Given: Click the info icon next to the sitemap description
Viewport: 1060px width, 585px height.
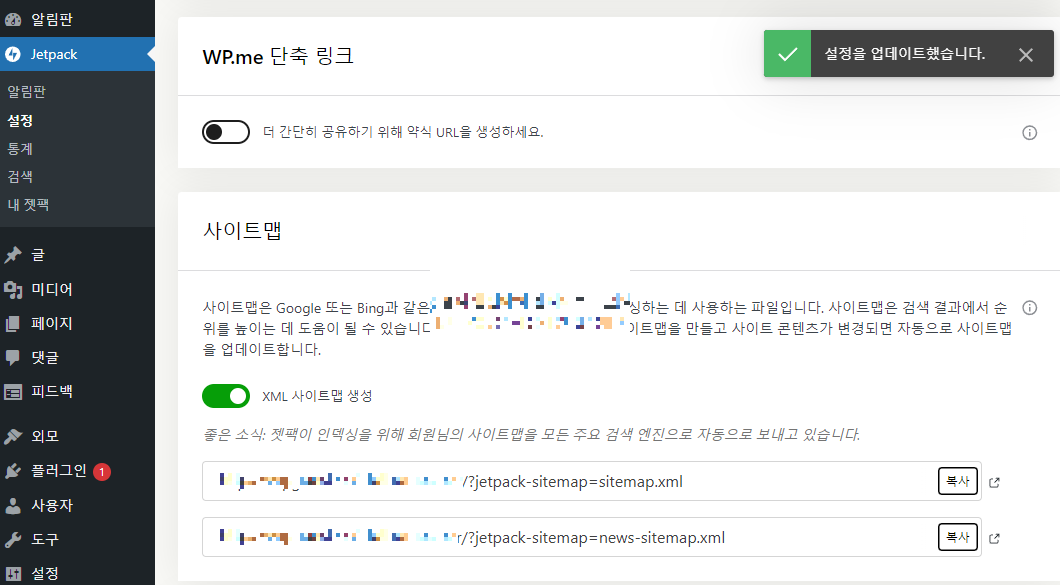Looking at the screenshot, I should (1030, 308).
